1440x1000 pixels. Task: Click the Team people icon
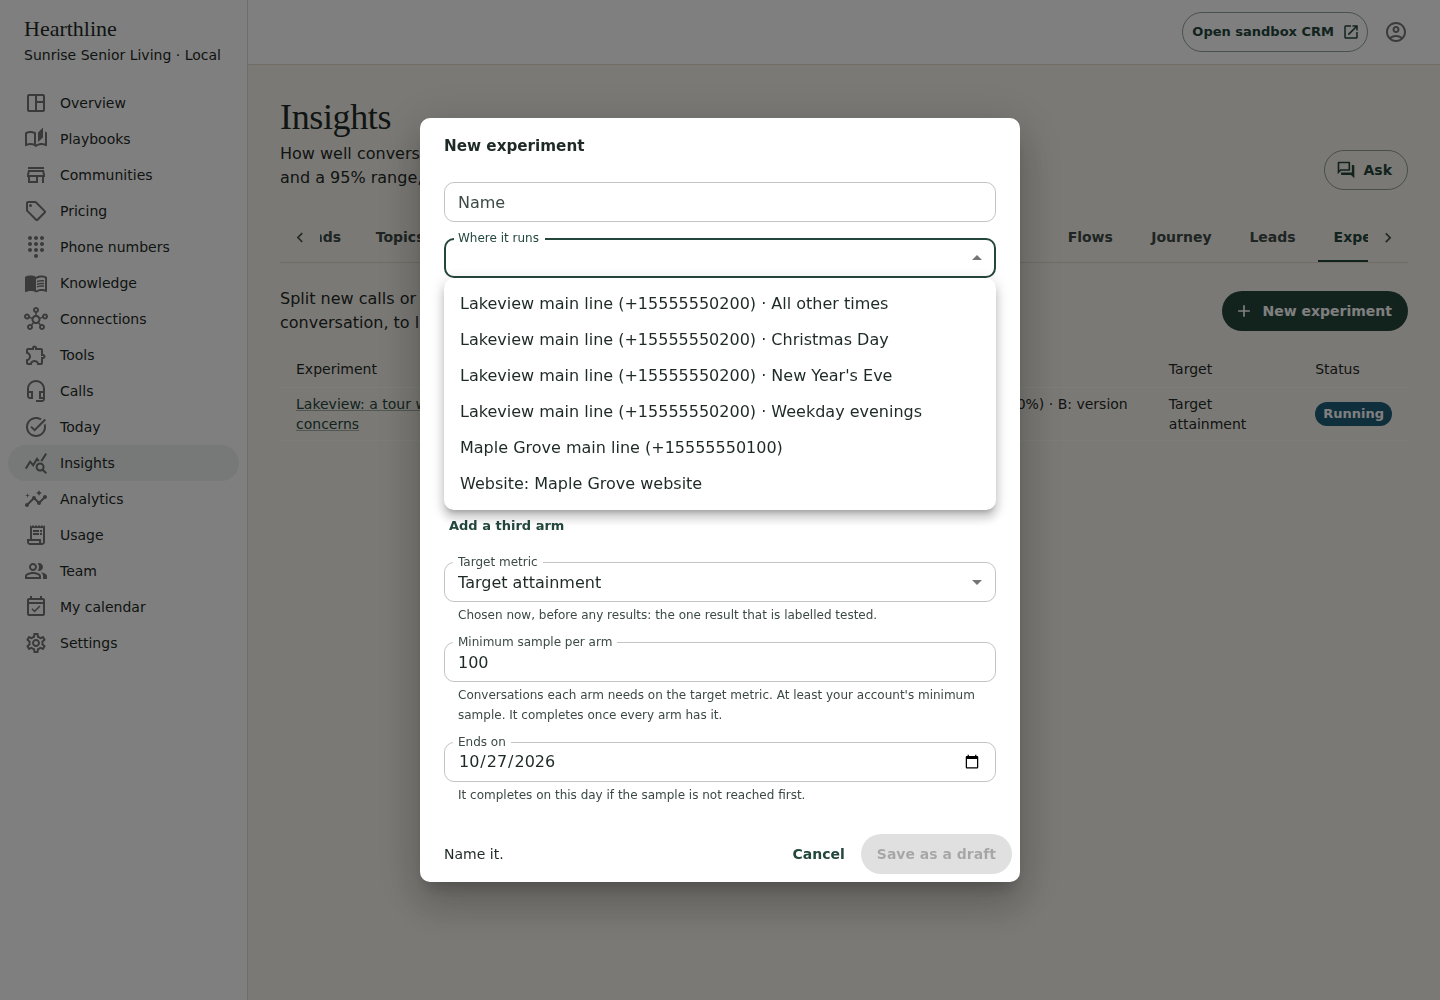pyautogui.click(x=36, y=571)
